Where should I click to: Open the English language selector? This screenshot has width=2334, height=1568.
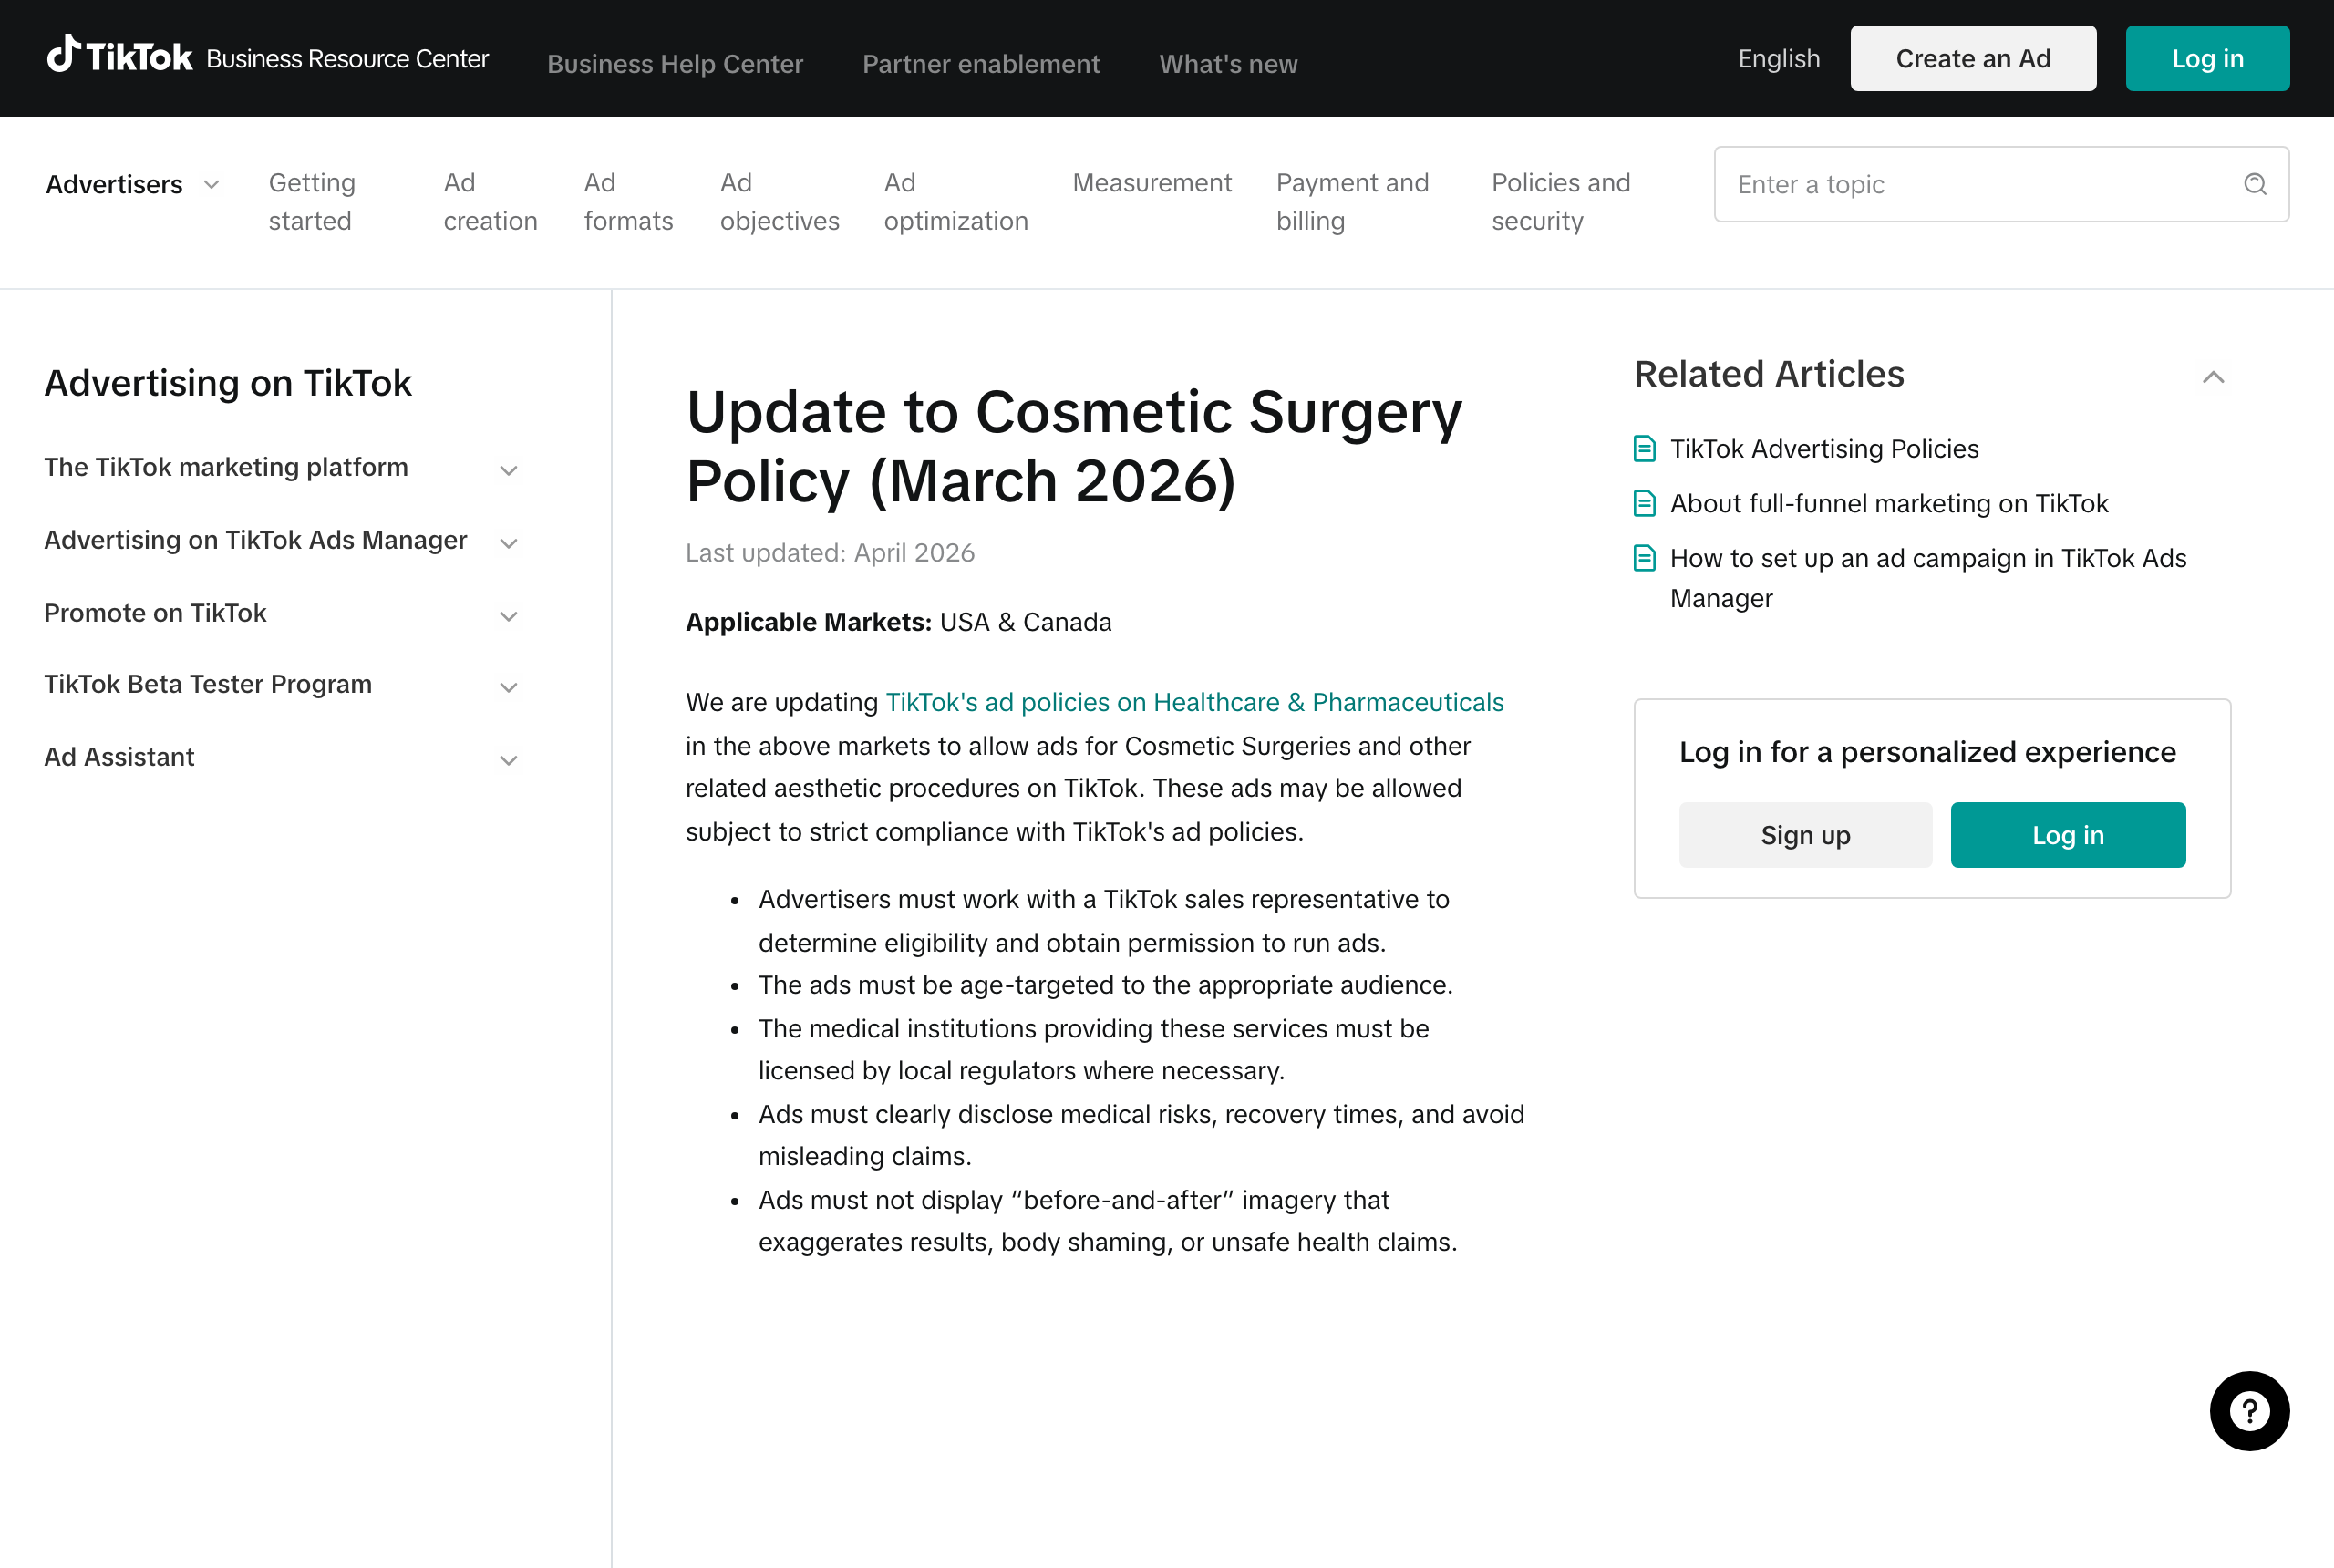pos(1779,59)
